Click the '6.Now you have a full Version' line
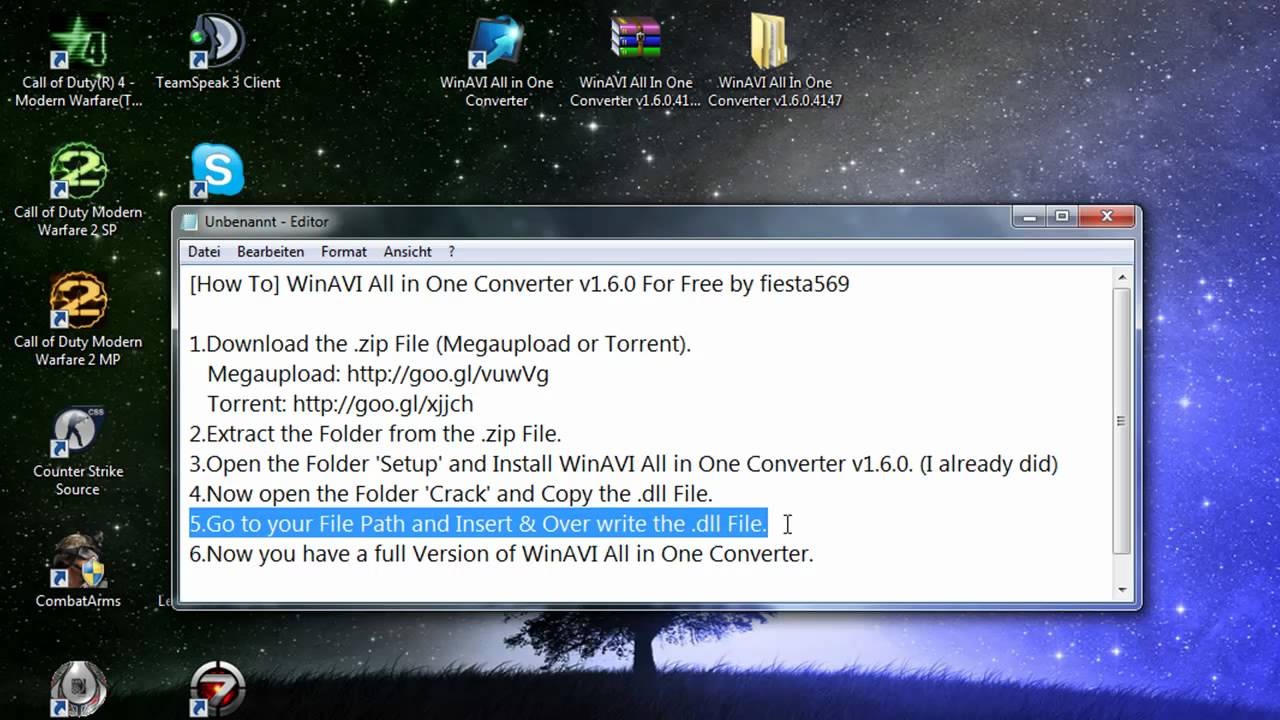Image resolution: width=1280 pixels, height=720 pixels. [501, 554]
